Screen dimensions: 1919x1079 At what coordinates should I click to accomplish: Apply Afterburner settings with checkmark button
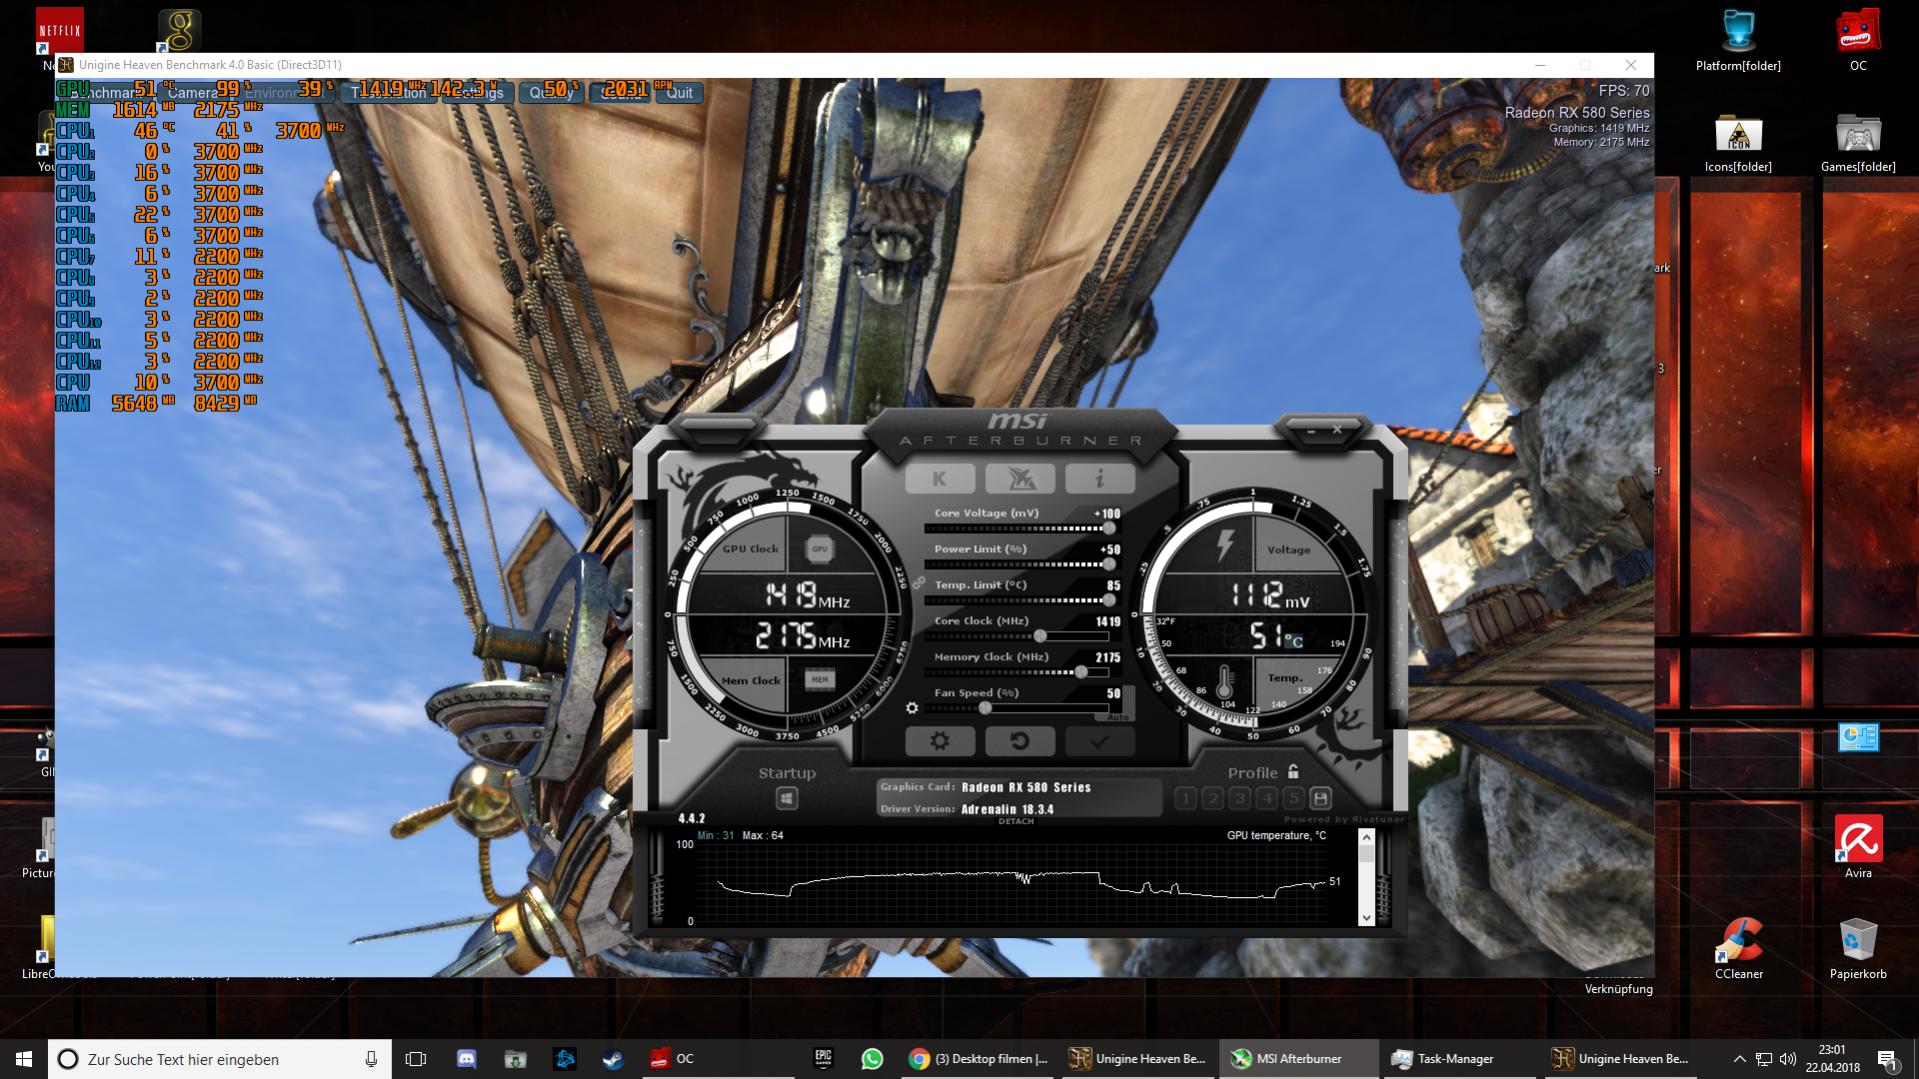pos(1099,741)
